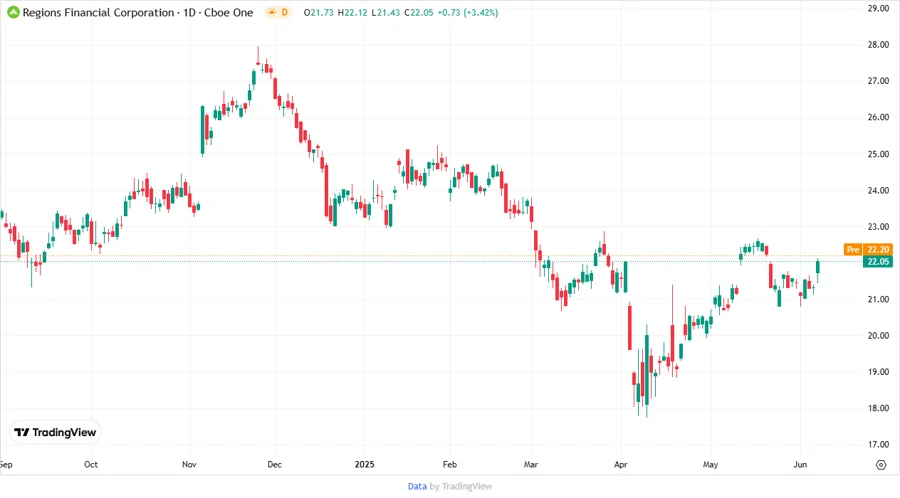The width and height of the screenshot is (900, 498).
Task: Click the Feb time axis label
Action: click(x=449, y=465)
